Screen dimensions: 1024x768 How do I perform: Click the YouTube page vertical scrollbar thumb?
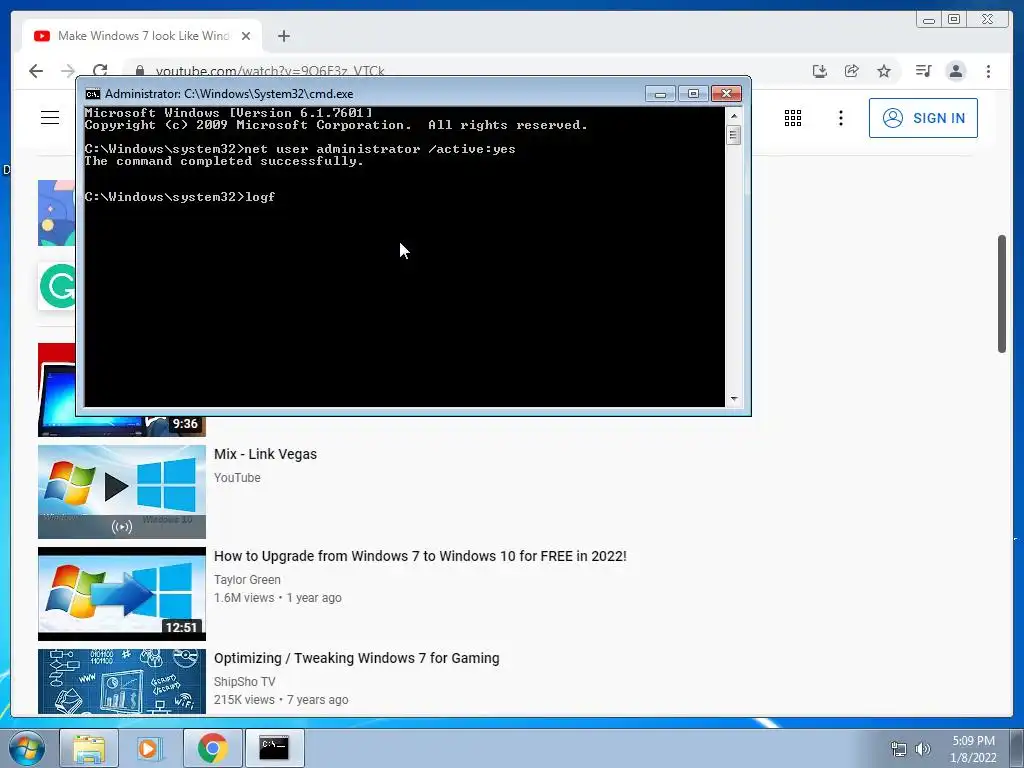point(1002,293)
